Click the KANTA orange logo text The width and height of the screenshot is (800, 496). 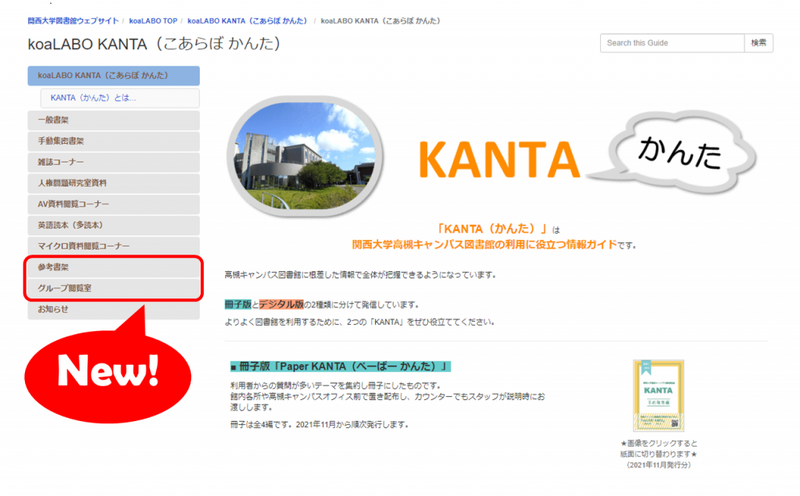(x=499, y=158)
